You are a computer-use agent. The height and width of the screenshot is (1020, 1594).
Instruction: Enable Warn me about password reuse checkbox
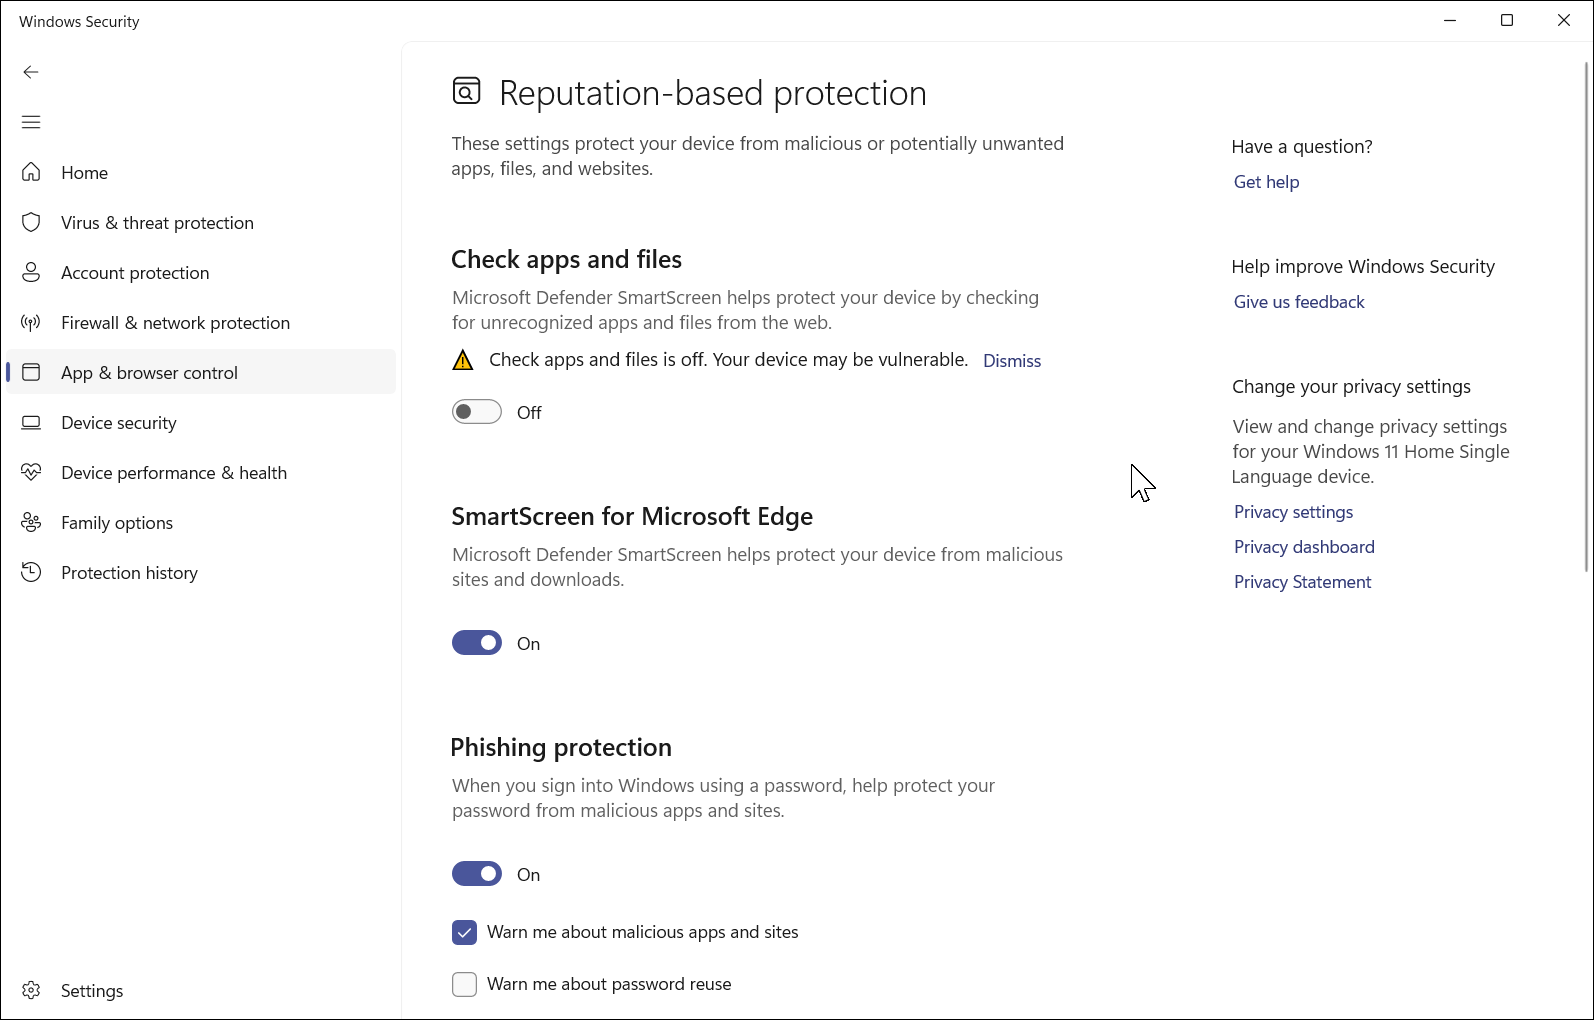(464, 984)
